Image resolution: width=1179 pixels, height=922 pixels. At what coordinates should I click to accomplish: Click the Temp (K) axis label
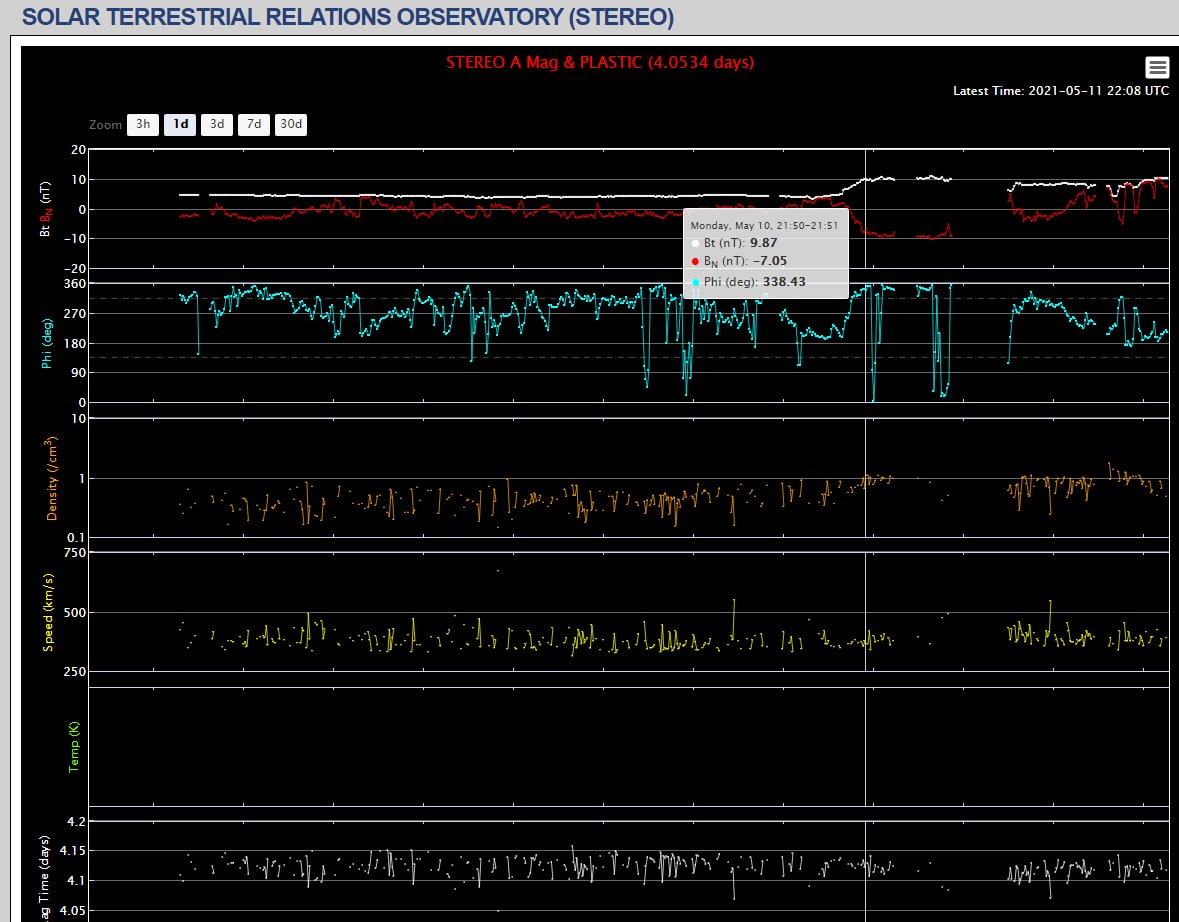[74, 747]
